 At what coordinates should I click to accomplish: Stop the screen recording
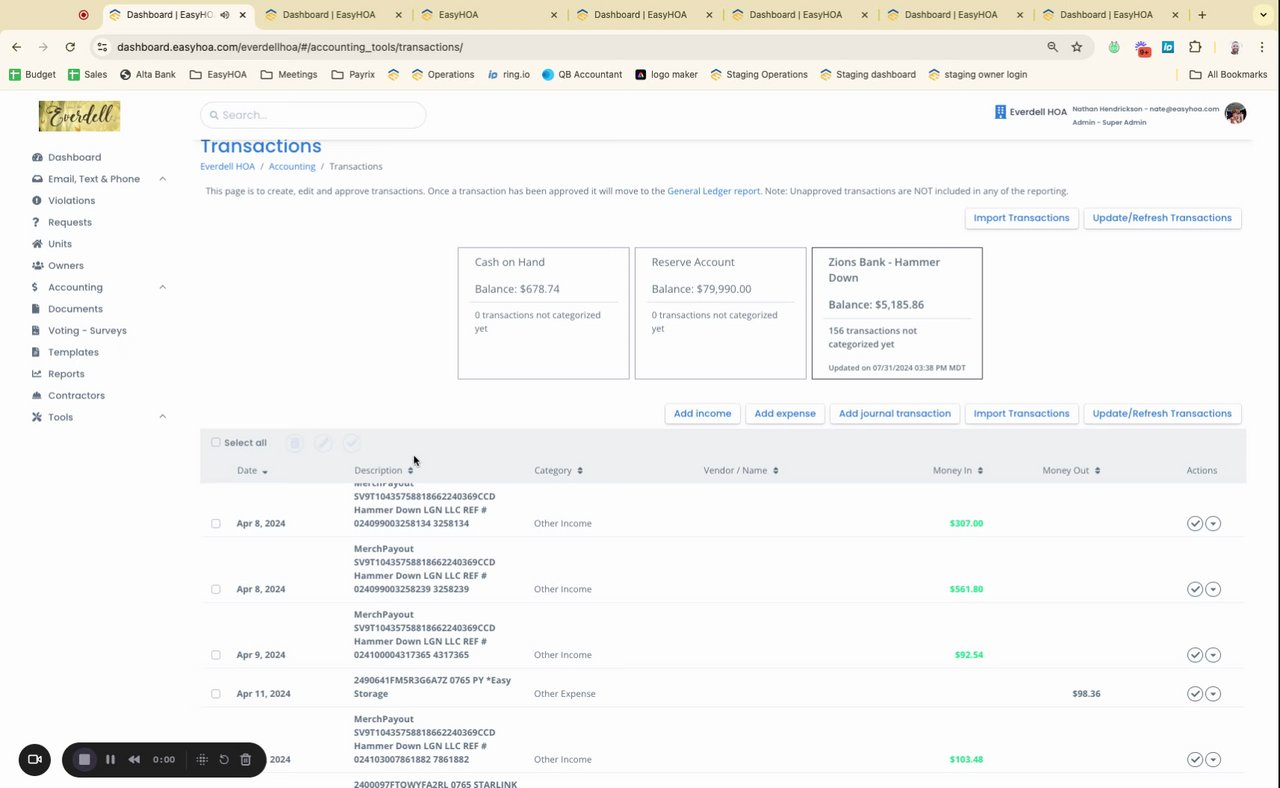pos(85,760)
